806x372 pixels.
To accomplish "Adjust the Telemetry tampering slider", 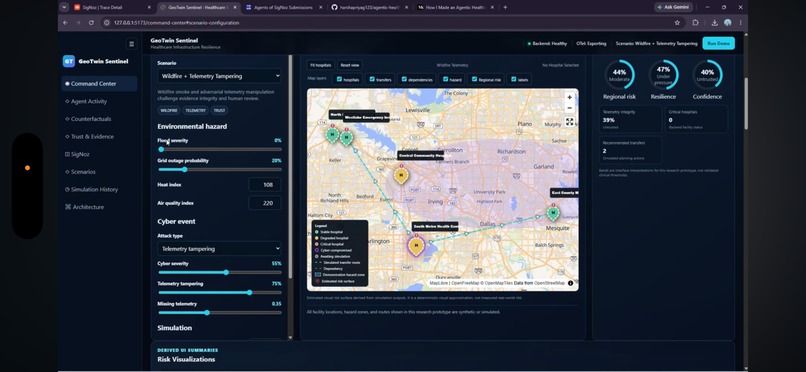I will 219,292.
